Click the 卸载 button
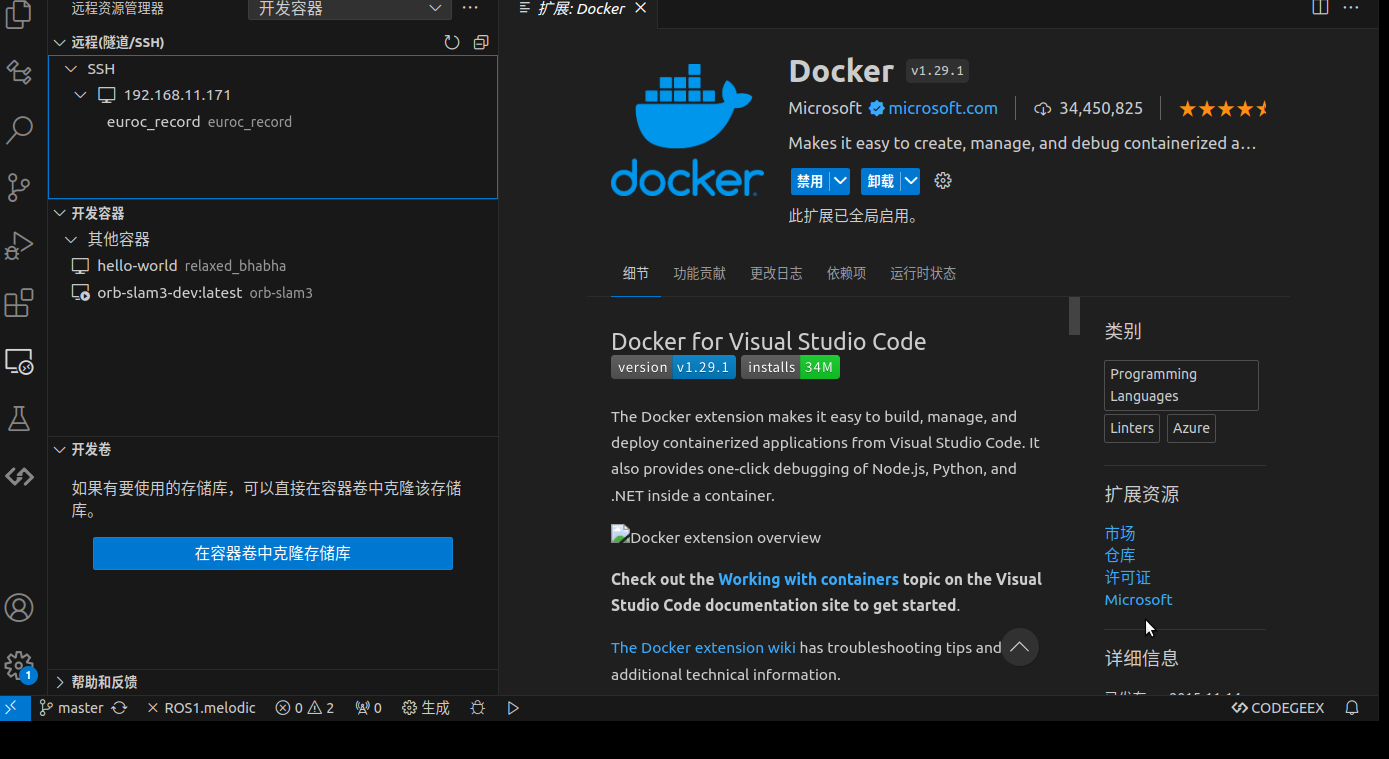The width and height of the screenshot is (1389, 759). [880, 181]
